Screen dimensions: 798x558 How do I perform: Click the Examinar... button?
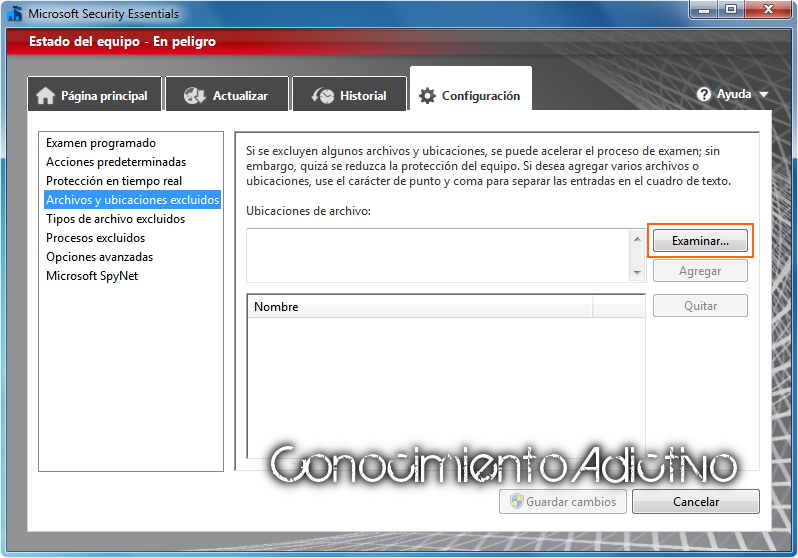pos(700,241)
